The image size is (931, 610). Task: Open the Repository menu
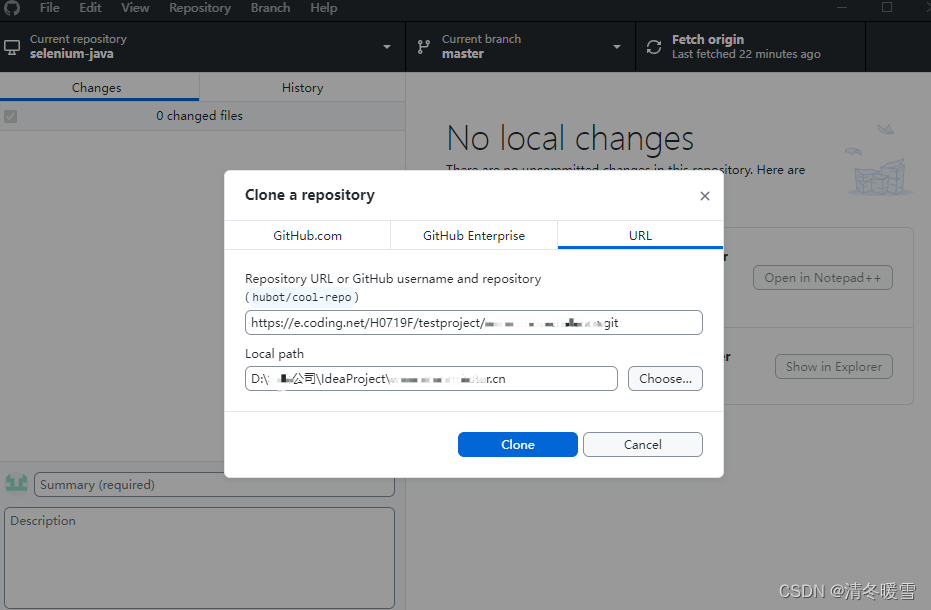pos(200,8)
